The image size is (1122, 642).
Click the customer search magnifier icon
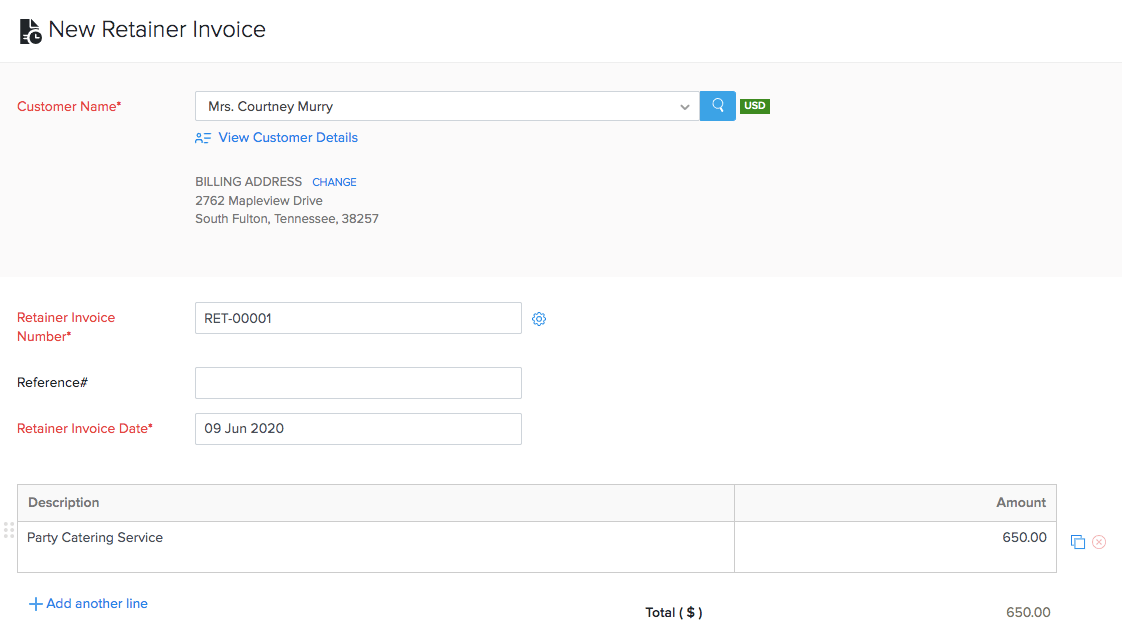[x=717, y=105]
